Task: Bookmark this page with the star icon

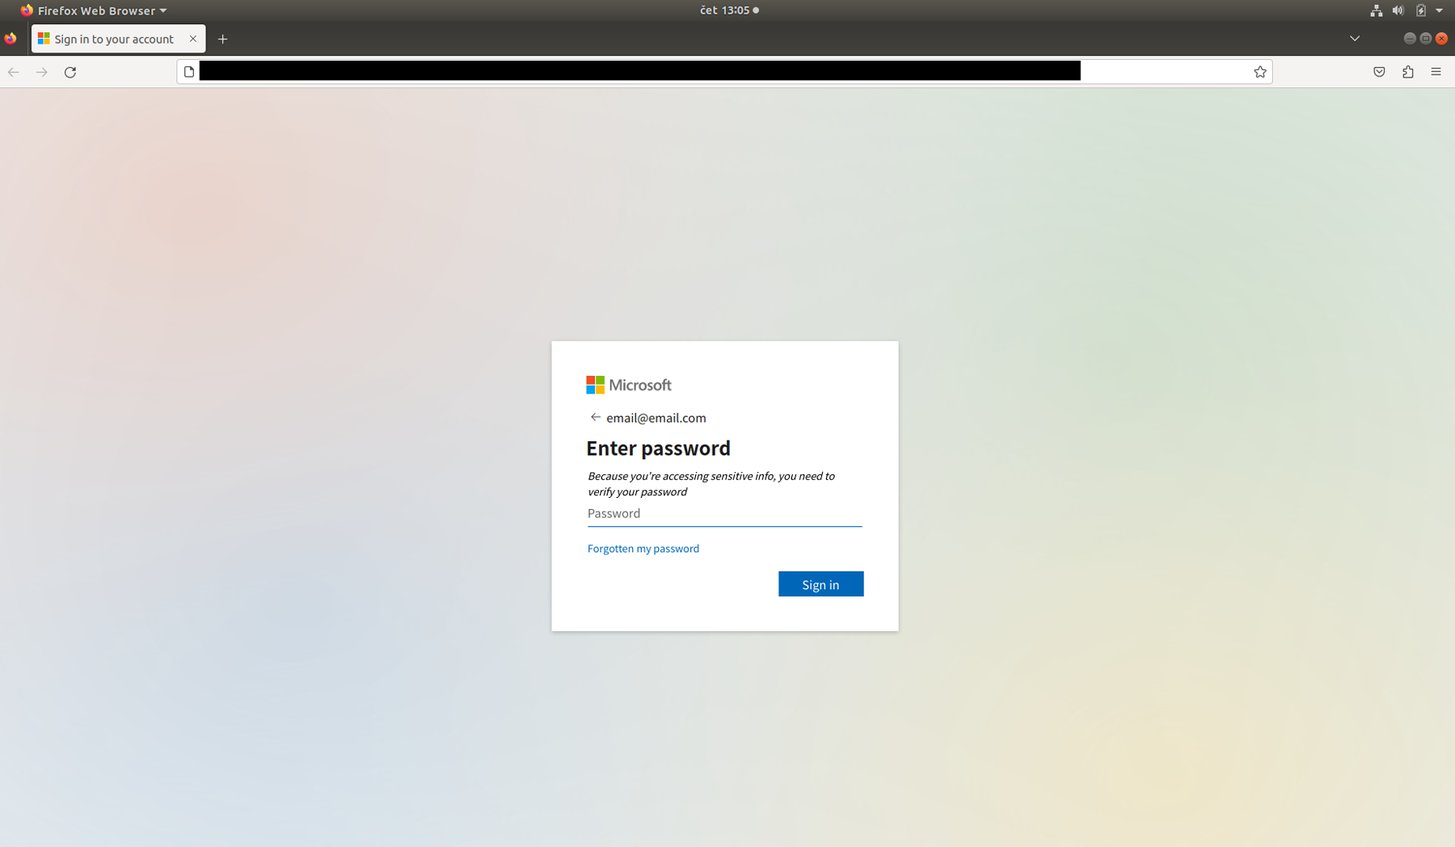Action: pos(1260,72)
